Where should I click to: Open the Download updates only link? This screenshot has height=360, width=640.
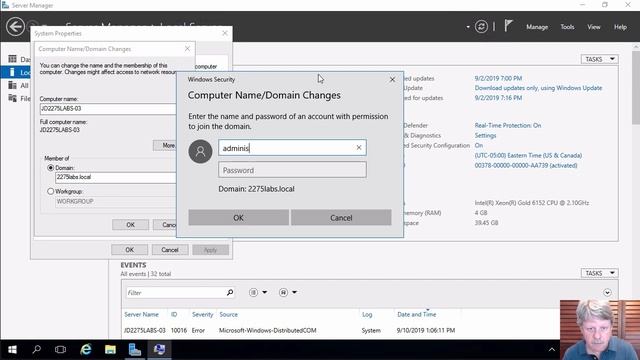(x=538, y=88)
